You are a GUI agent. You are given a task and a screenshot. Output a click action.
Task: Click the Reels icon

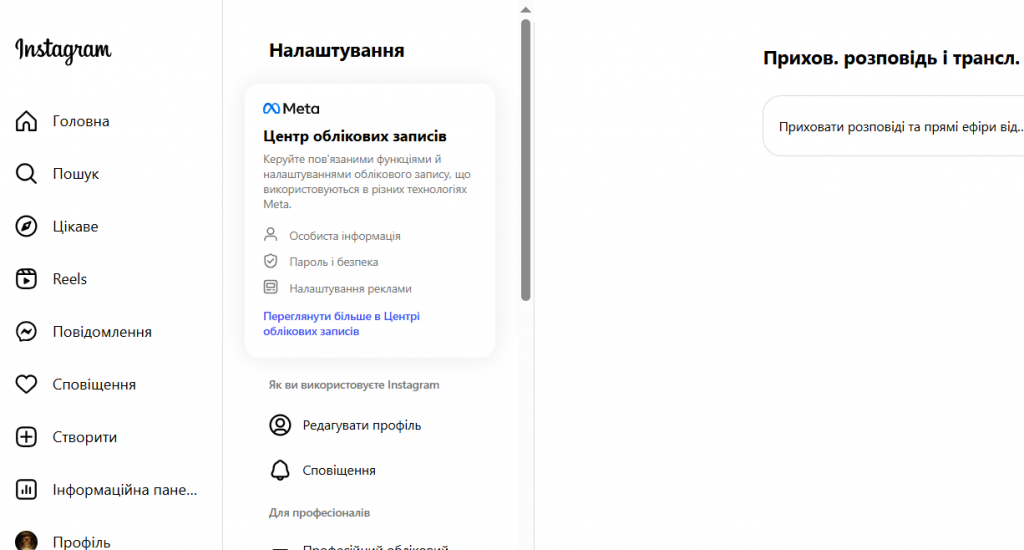27,279
